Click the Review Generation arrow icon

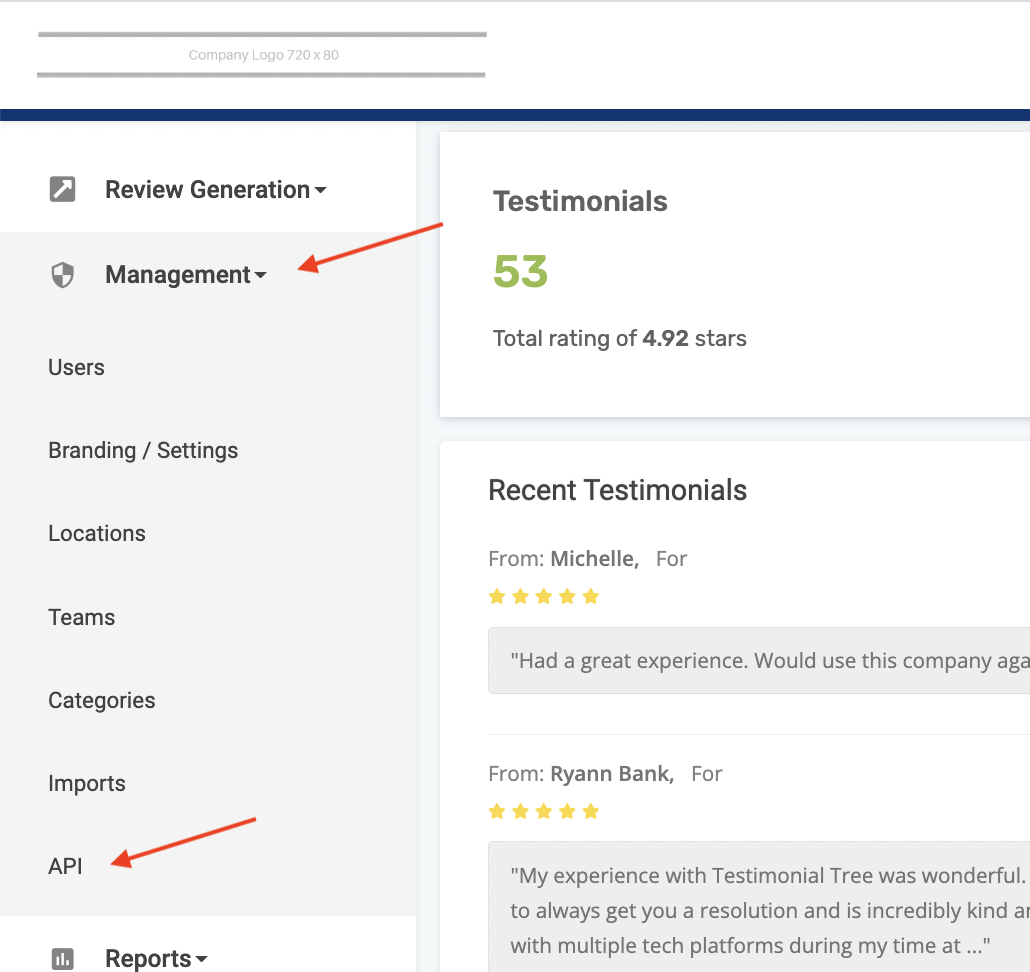[x=62, y=189]
